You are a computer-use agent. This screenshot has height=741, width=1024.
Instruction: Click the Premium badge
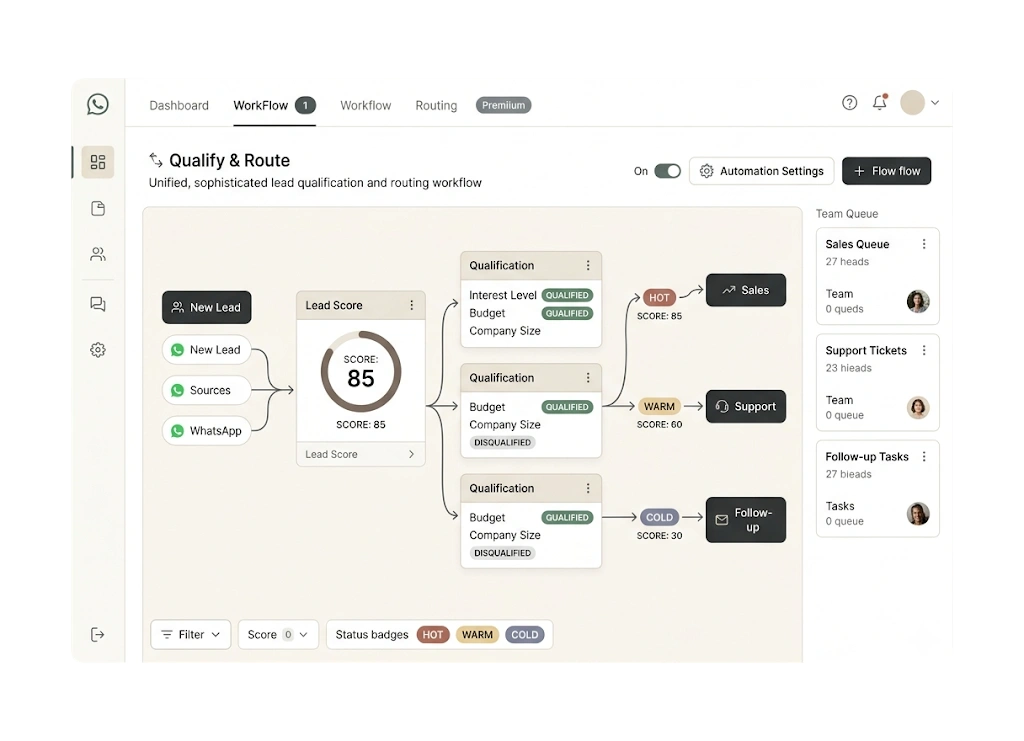[504, 105]
